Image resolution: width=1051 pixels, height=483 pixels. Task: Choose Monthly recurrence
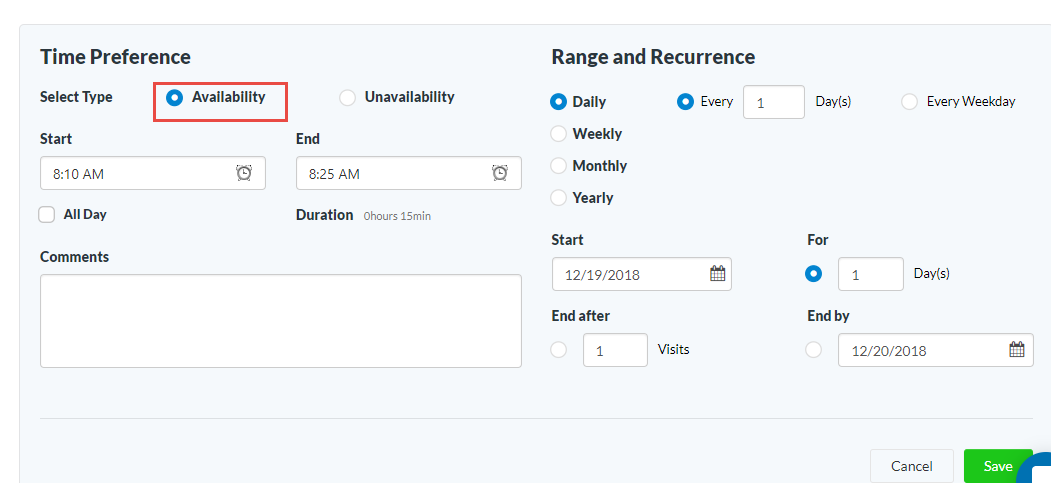click(x=558, y=166)
